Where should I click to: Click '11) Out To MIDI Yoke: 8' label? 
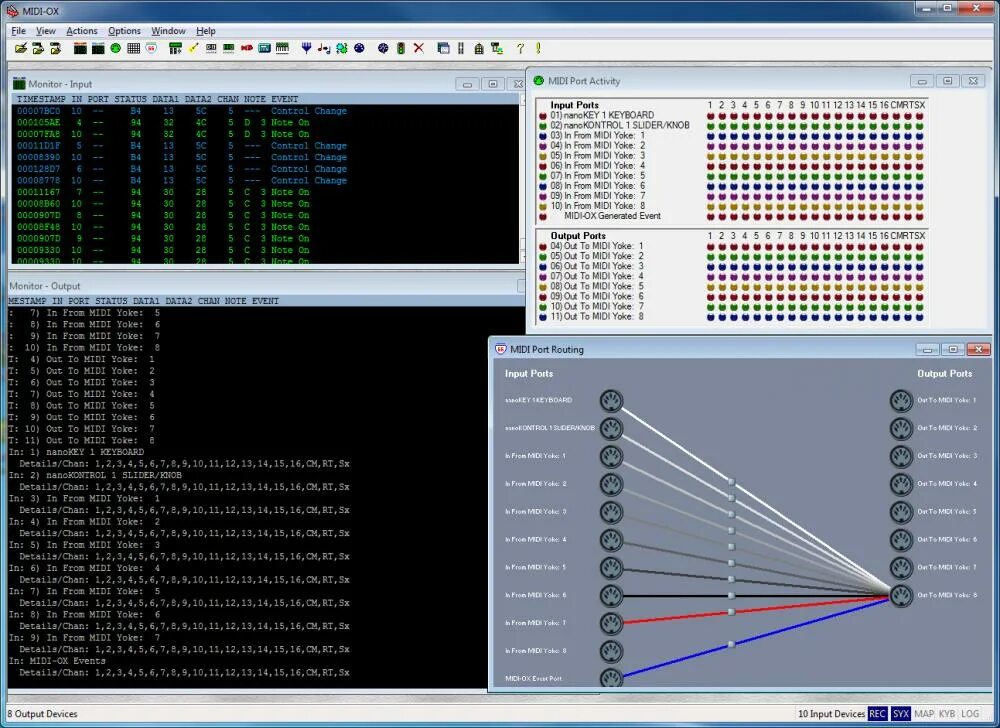[x=596, y=316]
